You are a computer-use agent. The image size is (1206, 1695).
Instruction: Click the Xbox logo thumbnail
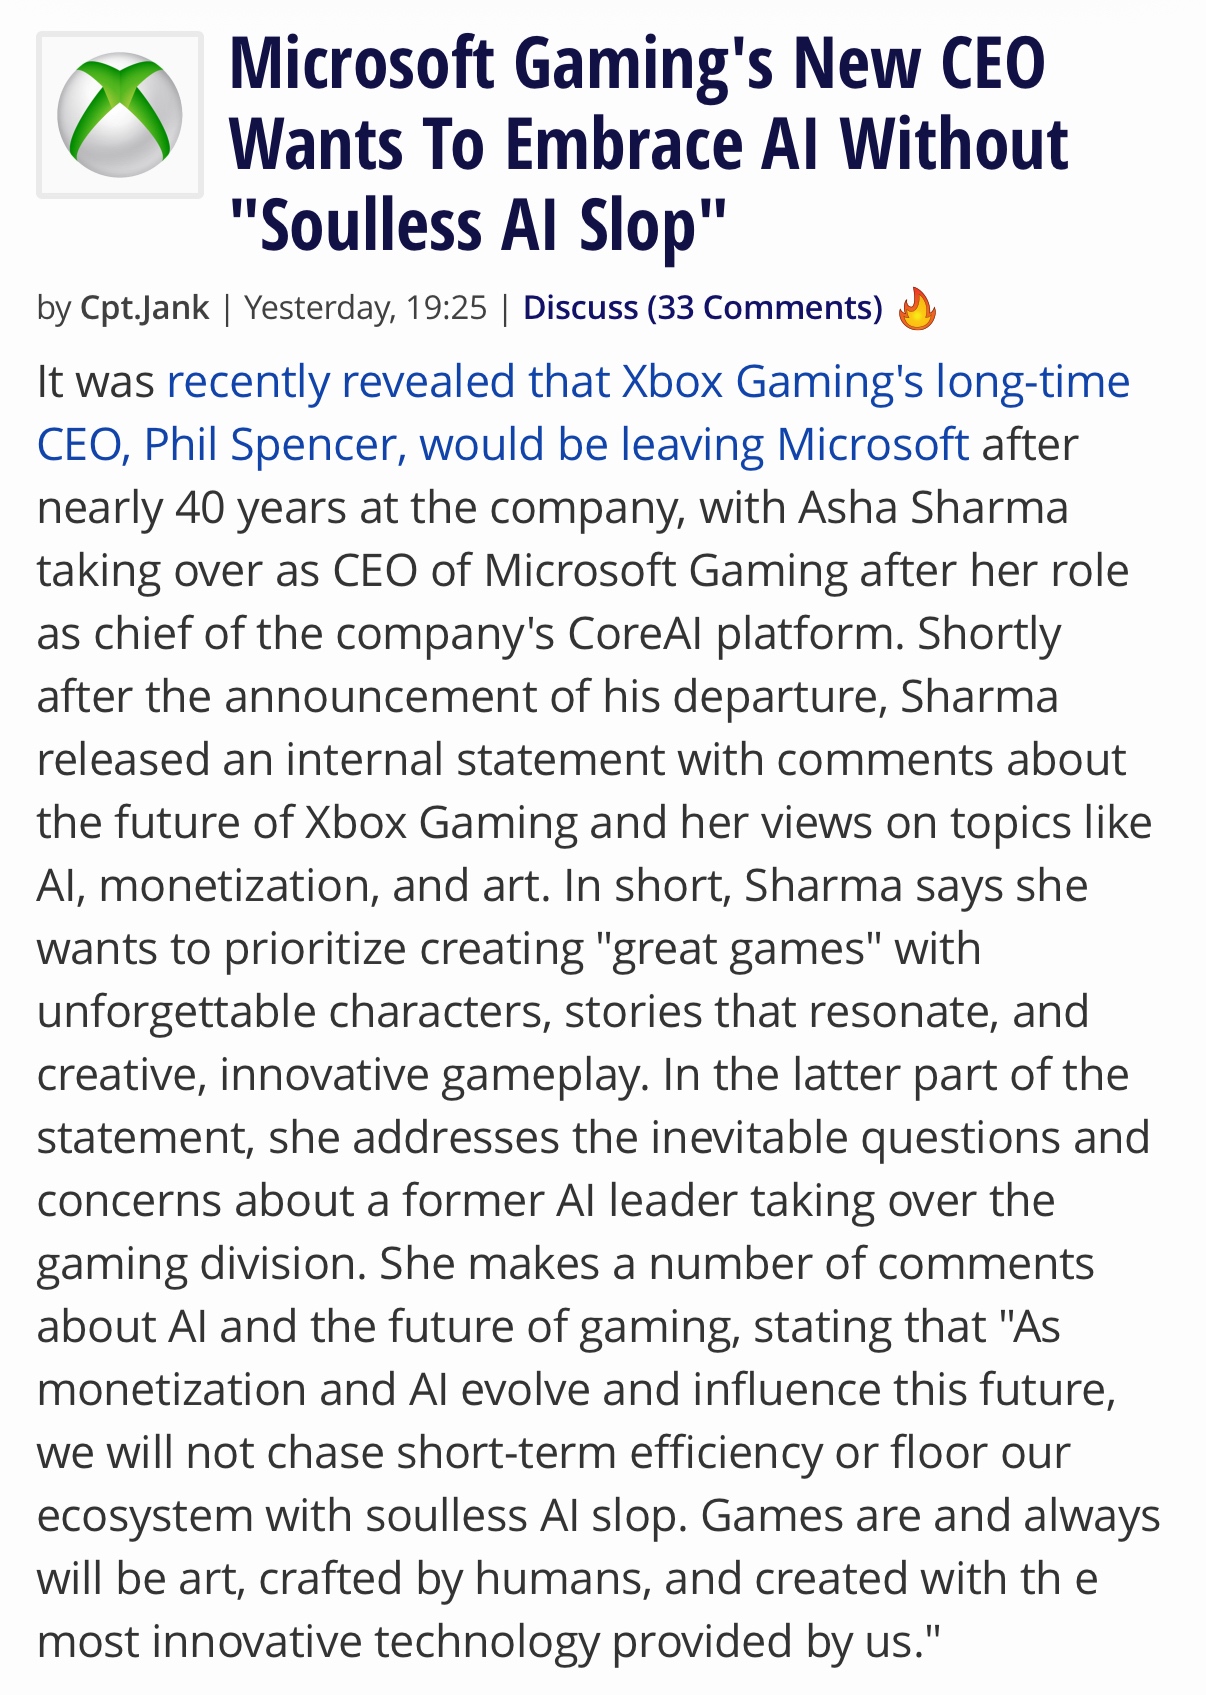click(x=120, y=115)
